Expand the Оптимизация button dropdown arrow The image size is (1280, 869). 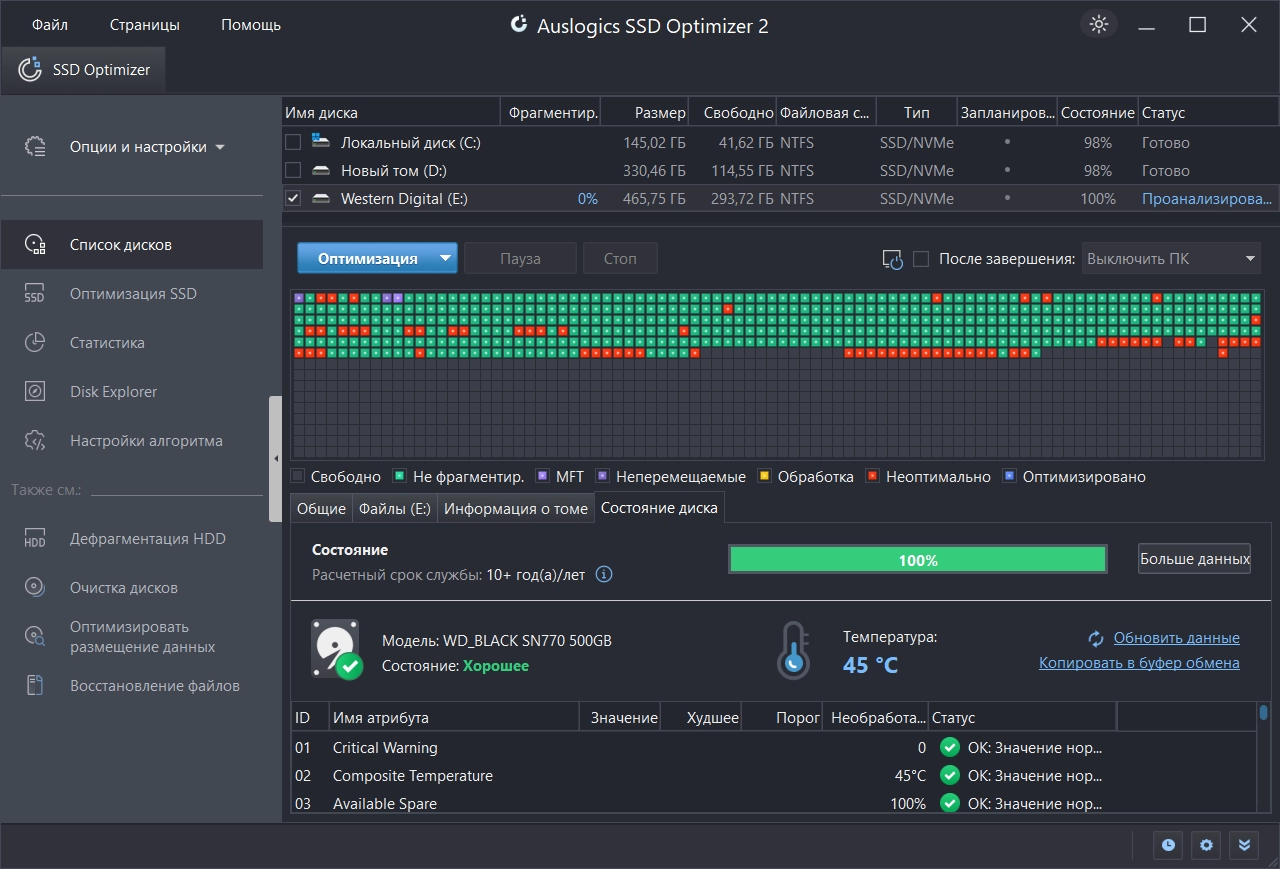445,259
